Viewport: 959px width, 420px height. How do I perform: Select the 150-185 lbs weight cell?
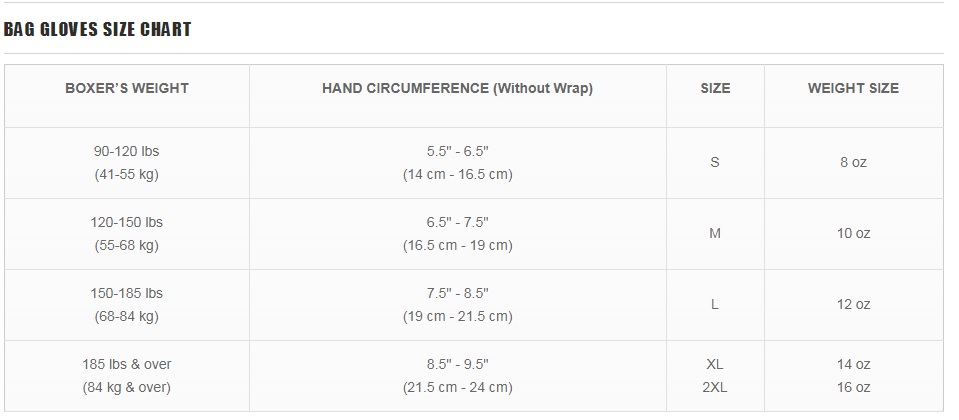[127, 304]
